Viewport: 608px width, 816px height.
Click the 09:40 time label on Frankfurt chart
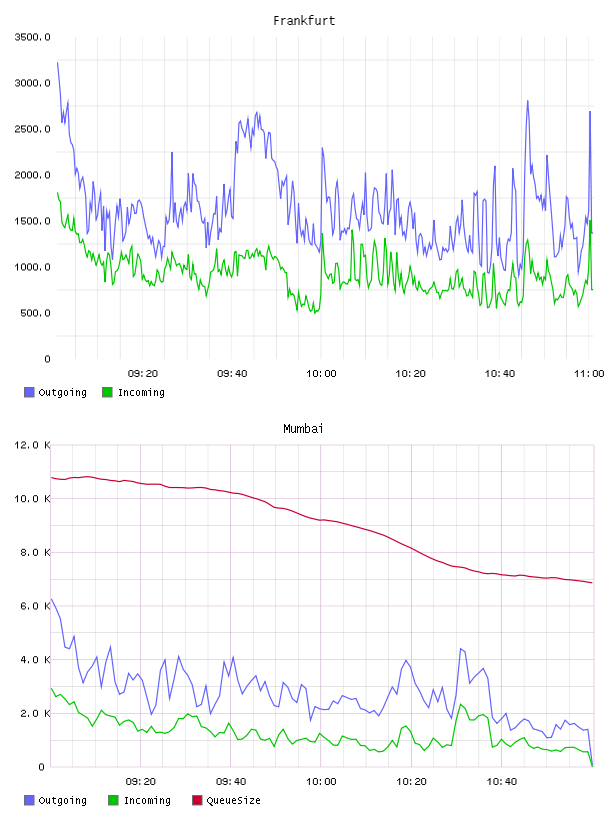232,374
